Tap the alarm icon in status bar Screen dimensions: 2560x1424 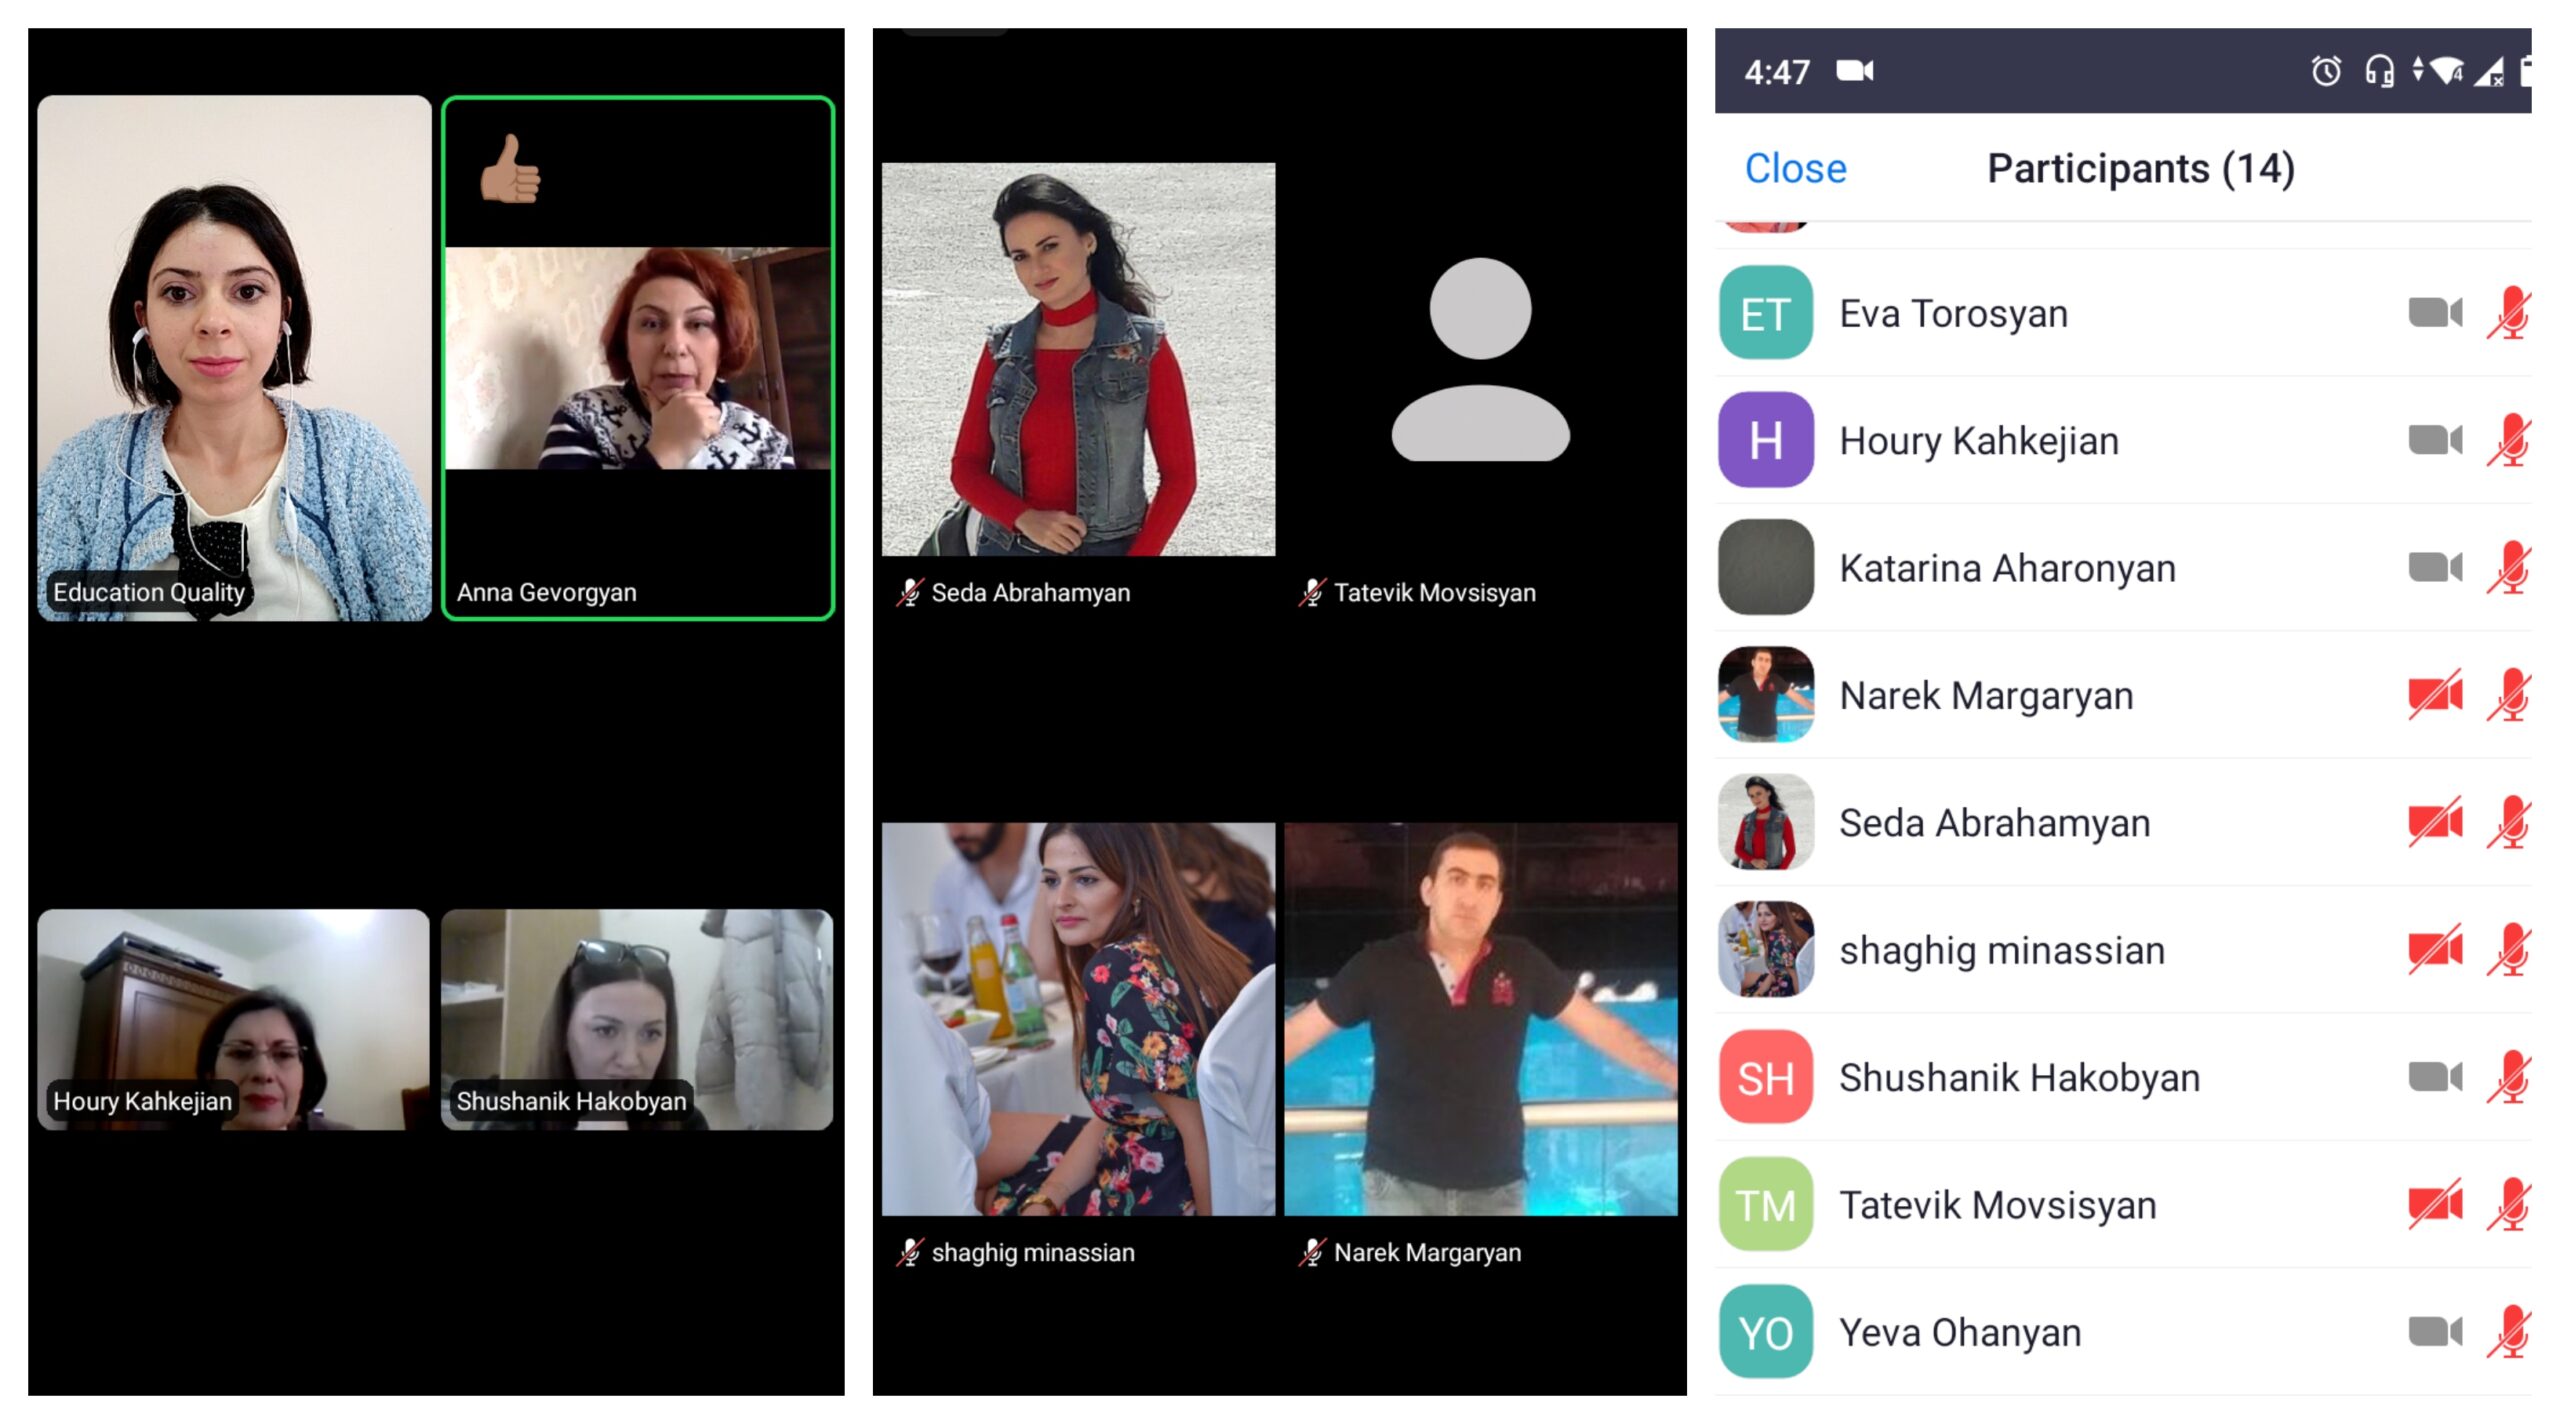point(2326,71)
